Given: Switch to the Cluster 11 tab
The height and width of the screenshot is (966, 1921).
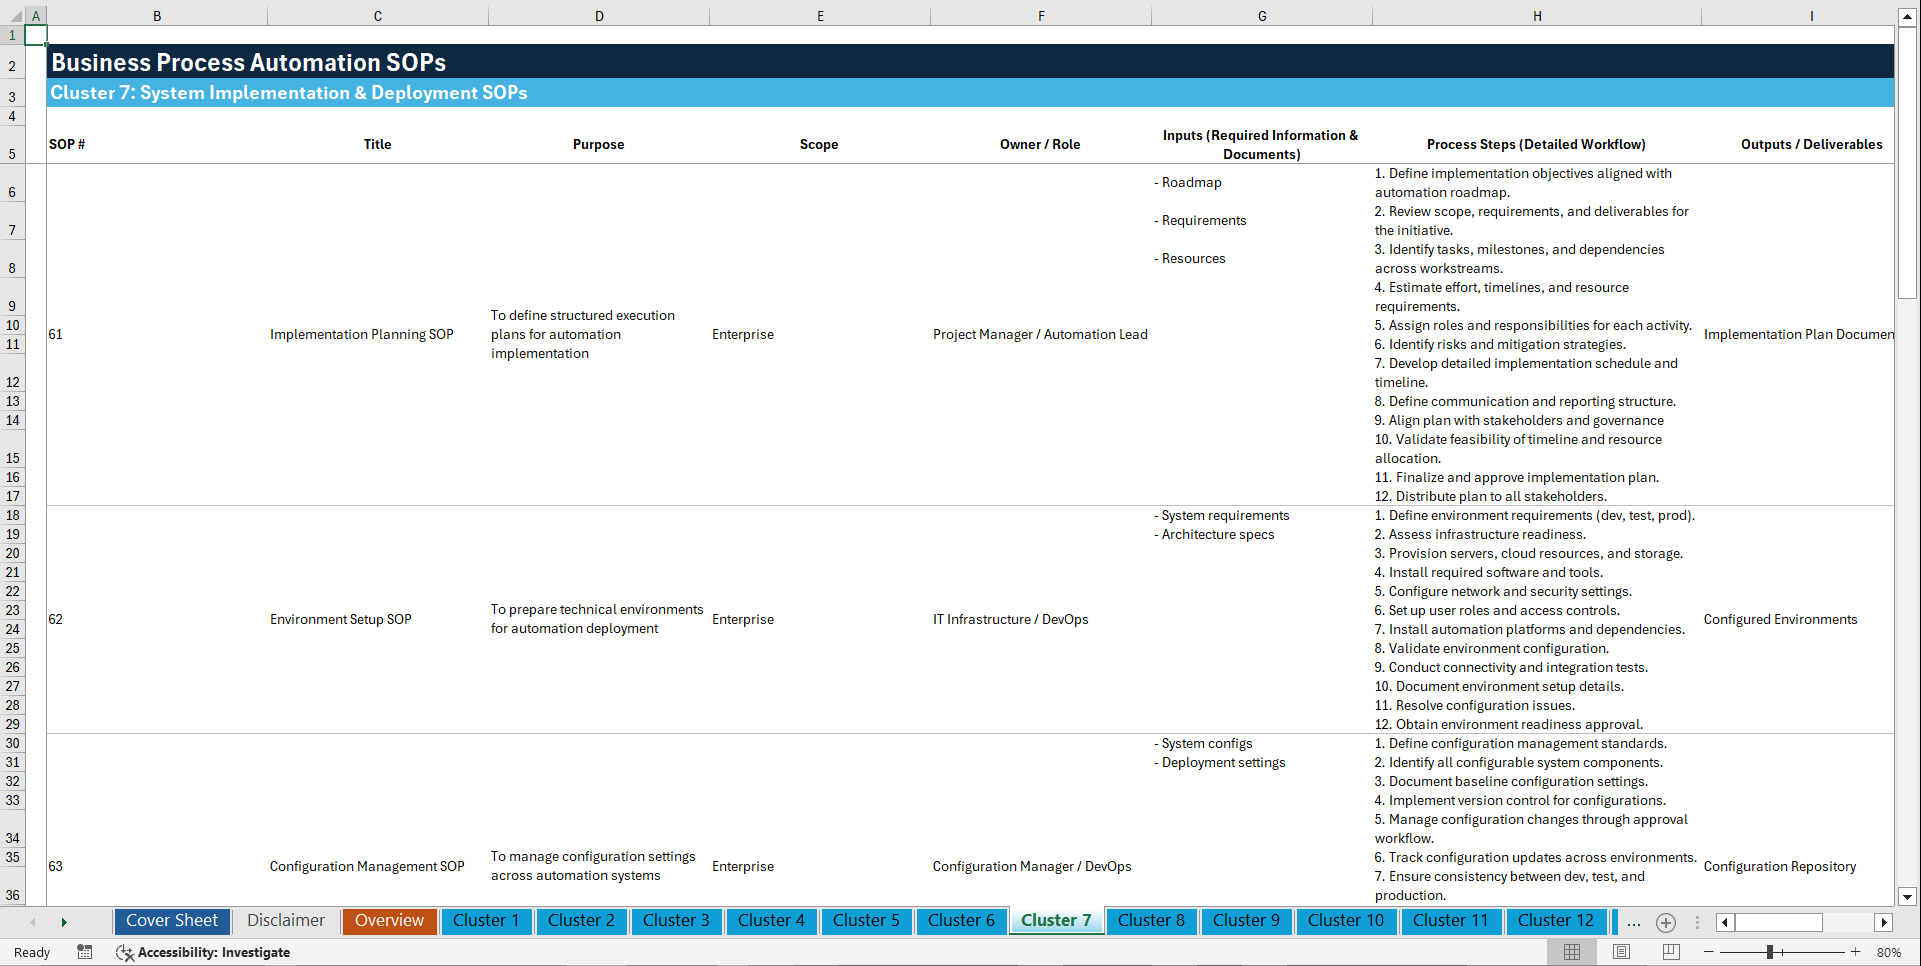Looking at the screenshot, I should [x=1450, y=921].
